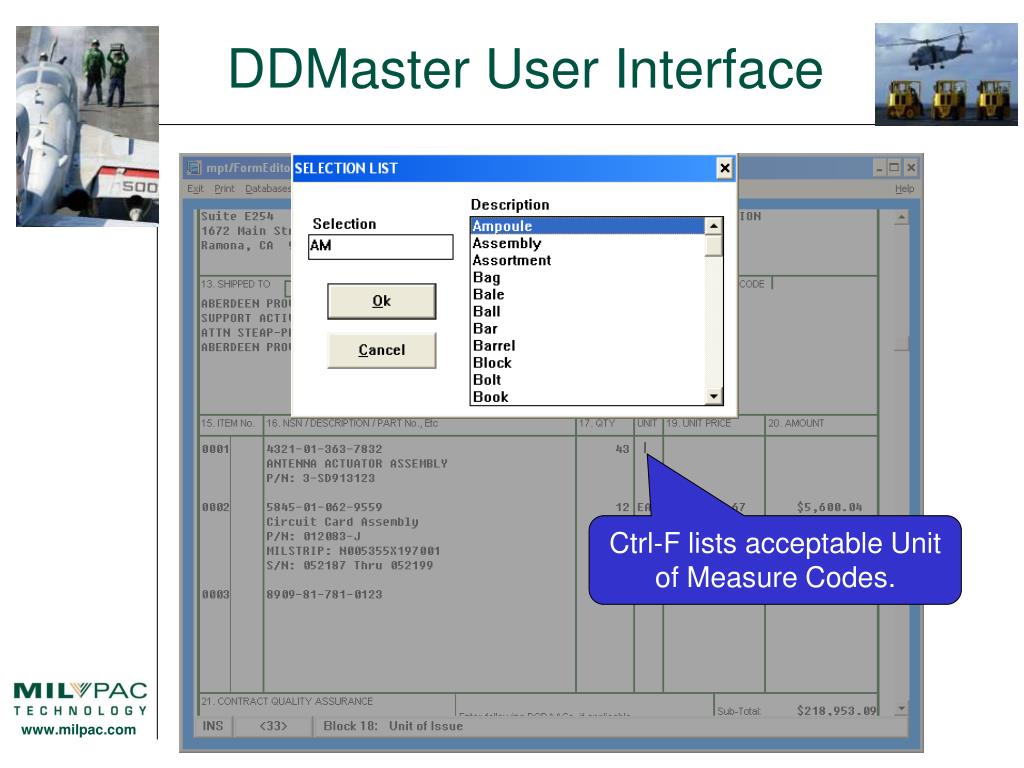The height and width of the screenshot is (768, 1024).
Task: Close the Selection List dialog
Action: tap(724, 168)
